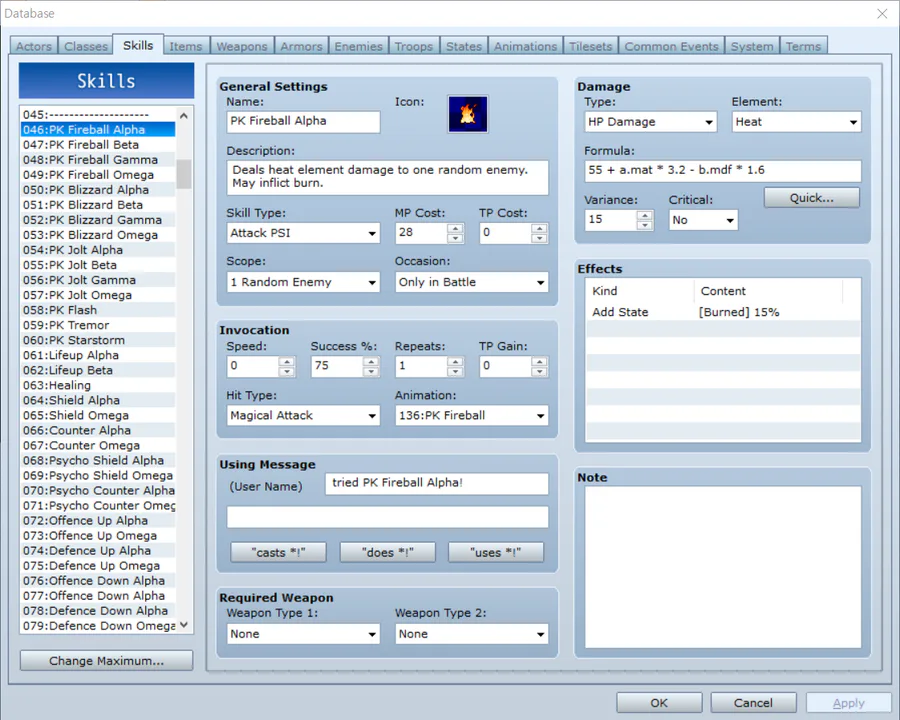Select skill 060:PK Starstorm

coord(98,340)
